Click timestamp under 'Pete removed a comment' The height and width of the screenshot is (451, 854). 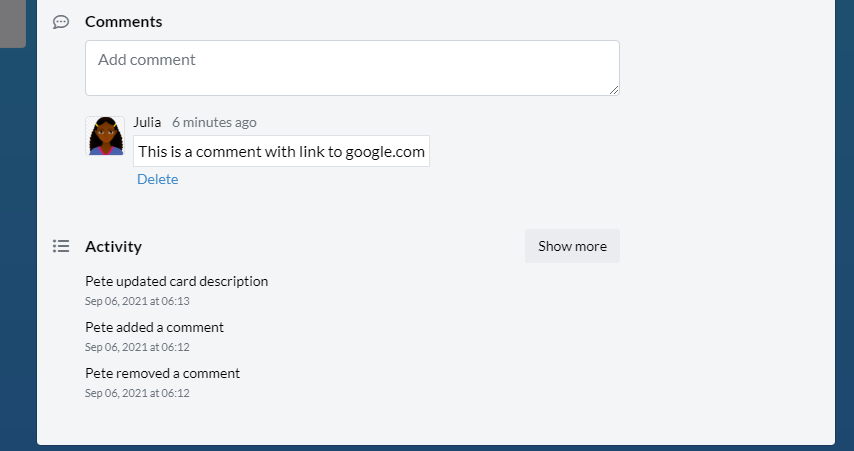(137, 393)
